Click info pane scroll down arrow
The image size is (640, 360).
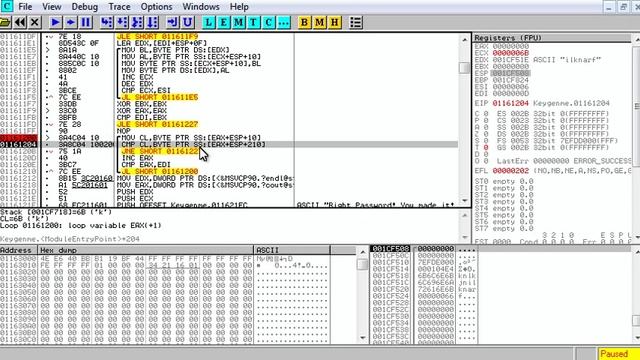tap(464, 237)
